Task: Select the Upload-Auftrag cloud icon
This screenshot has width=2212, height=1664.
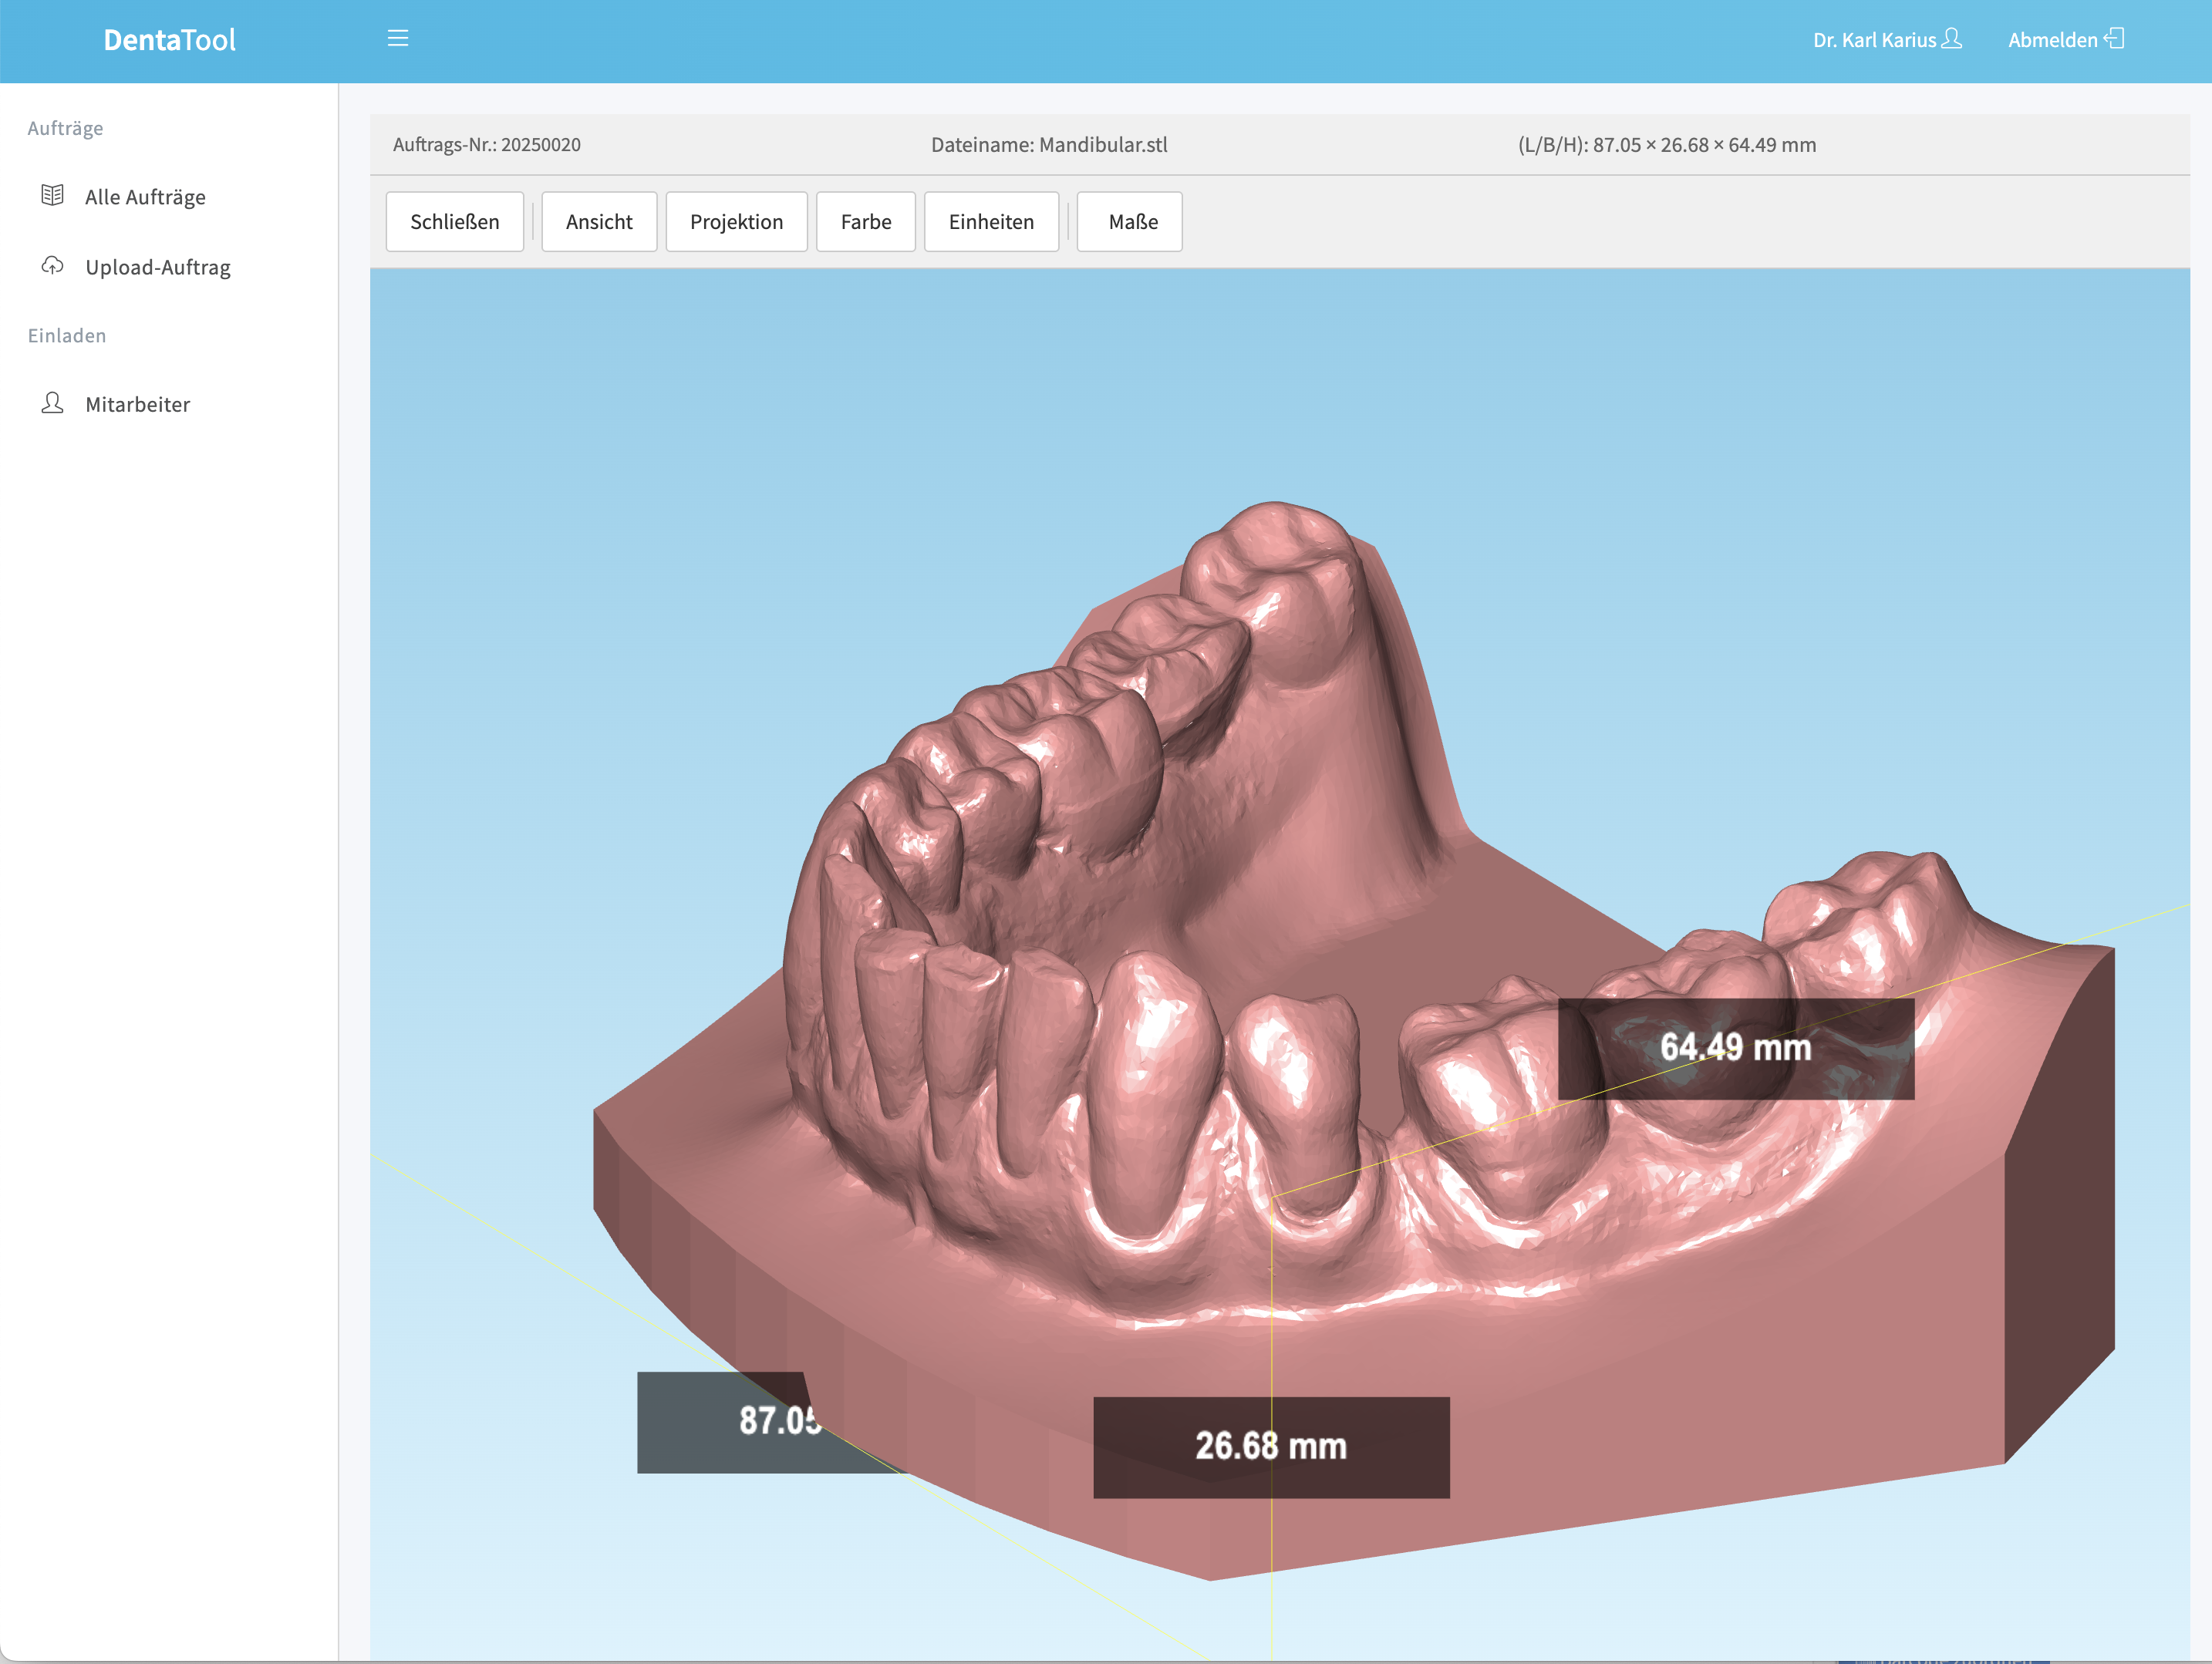Action: coord(51,266)
